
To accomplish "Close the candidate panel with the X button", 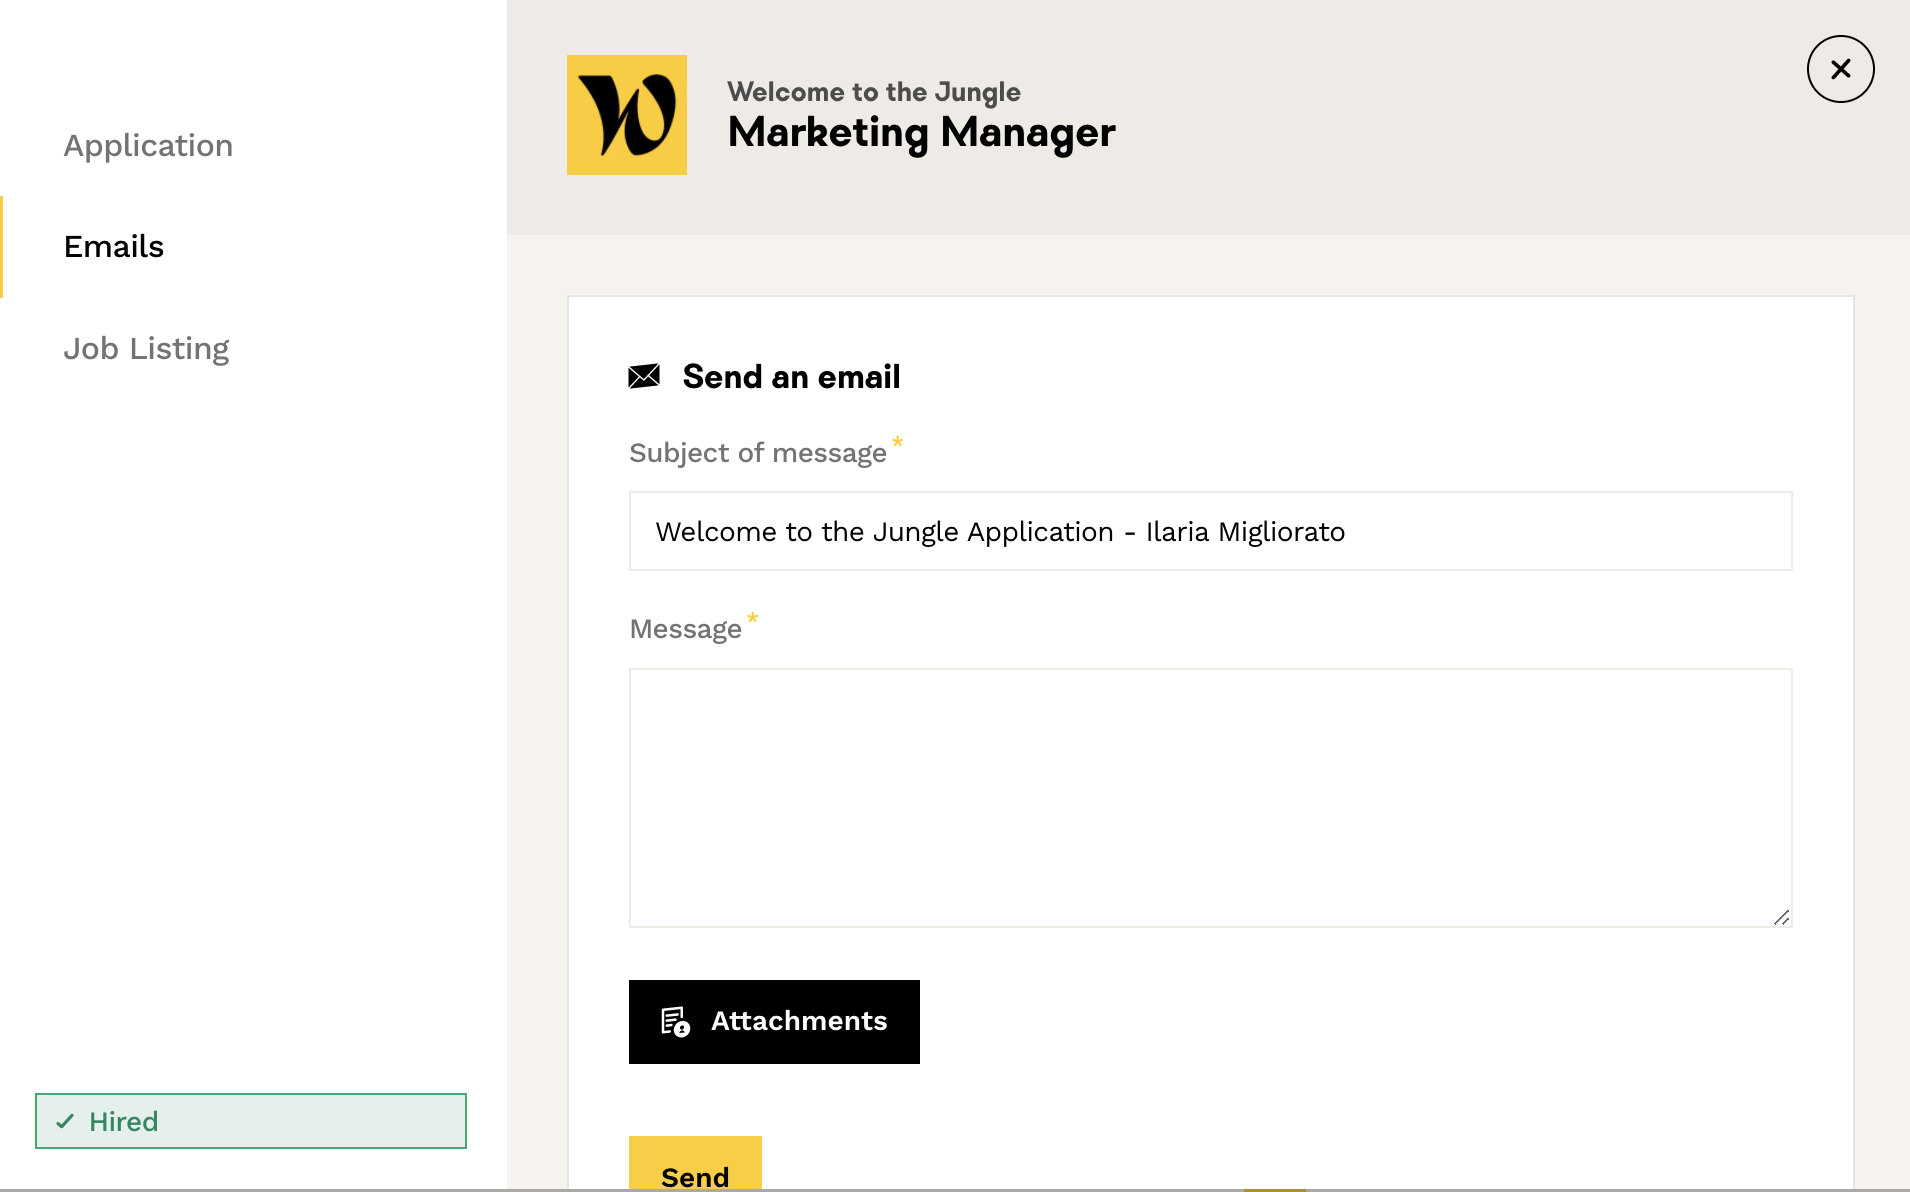I will pos(1839,69).
